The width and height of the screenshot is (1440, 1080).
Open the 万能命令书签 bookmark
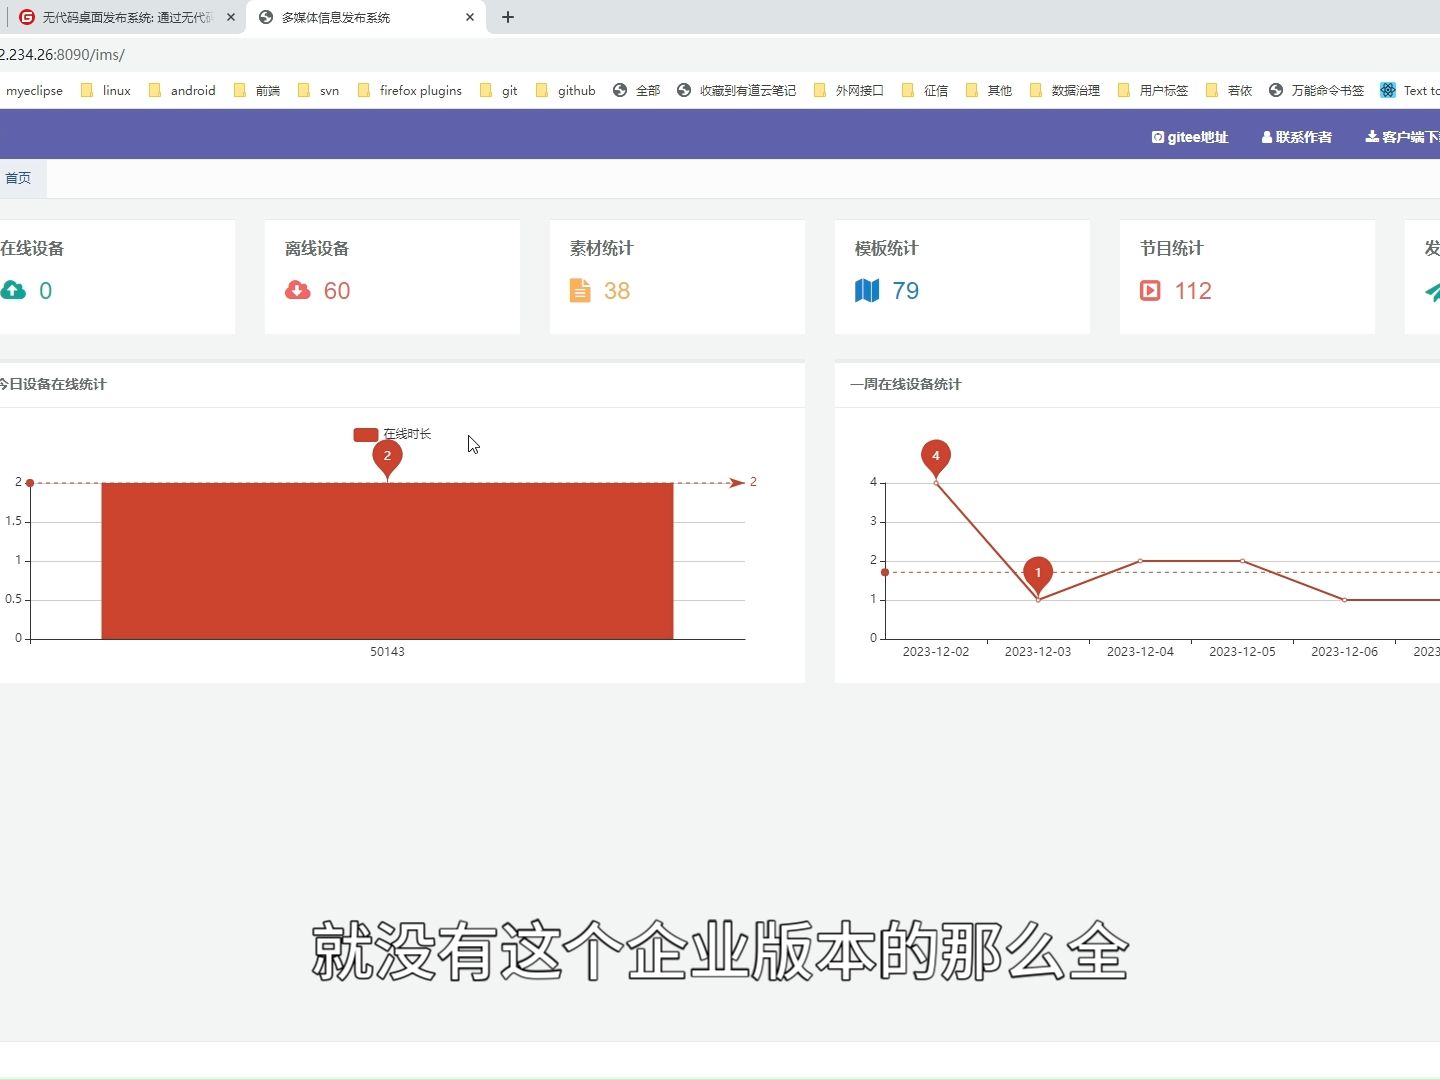[1317, 90]
